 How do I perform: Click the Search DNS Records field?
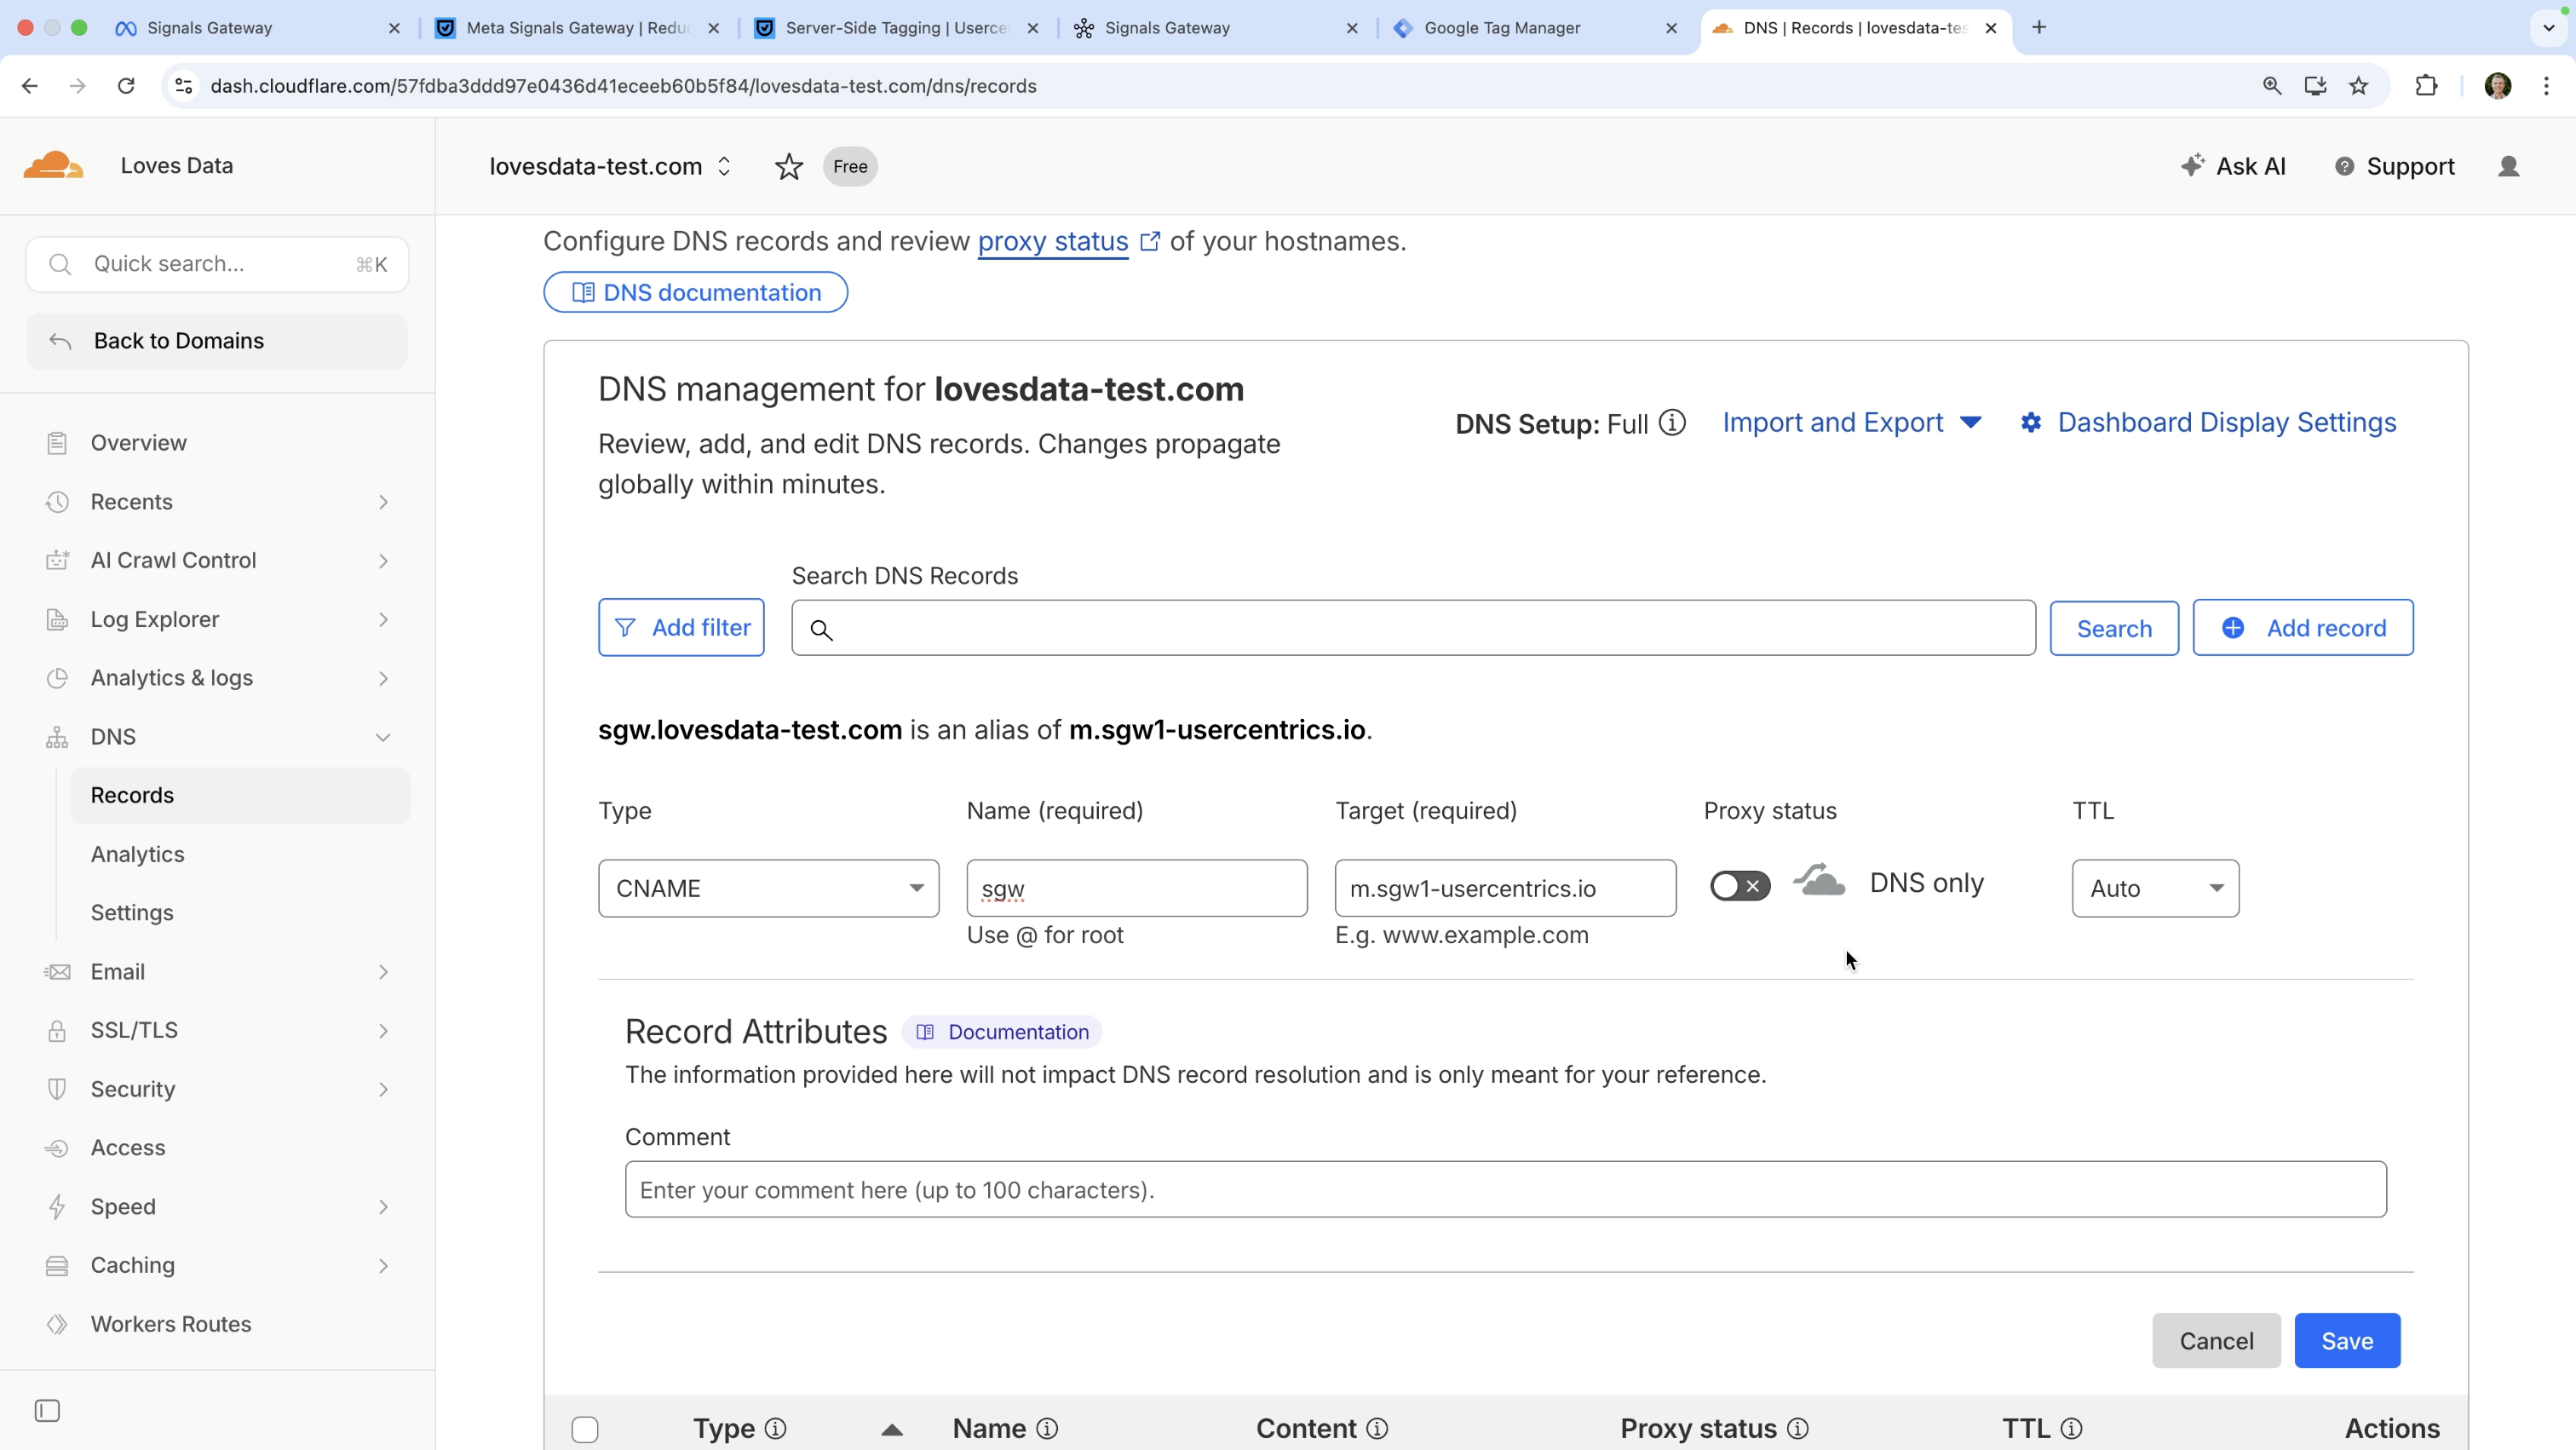tap(1413, 628)
